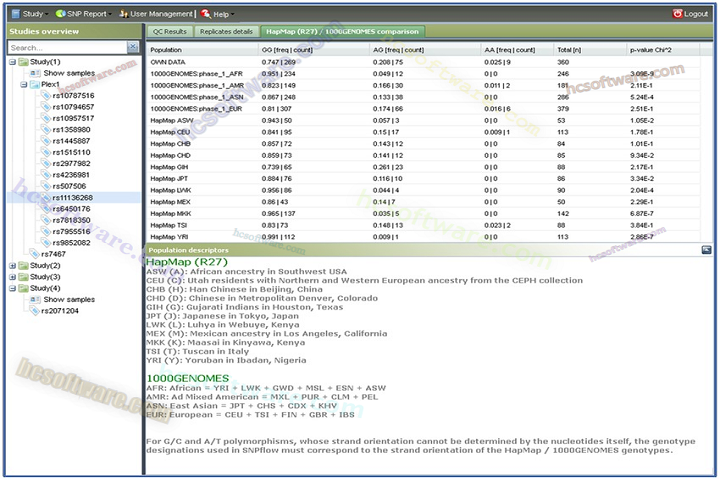Click the Study(1) folder icon
Image resolution: width=720 pixels, height=480 pixels.
click(23, 62)
